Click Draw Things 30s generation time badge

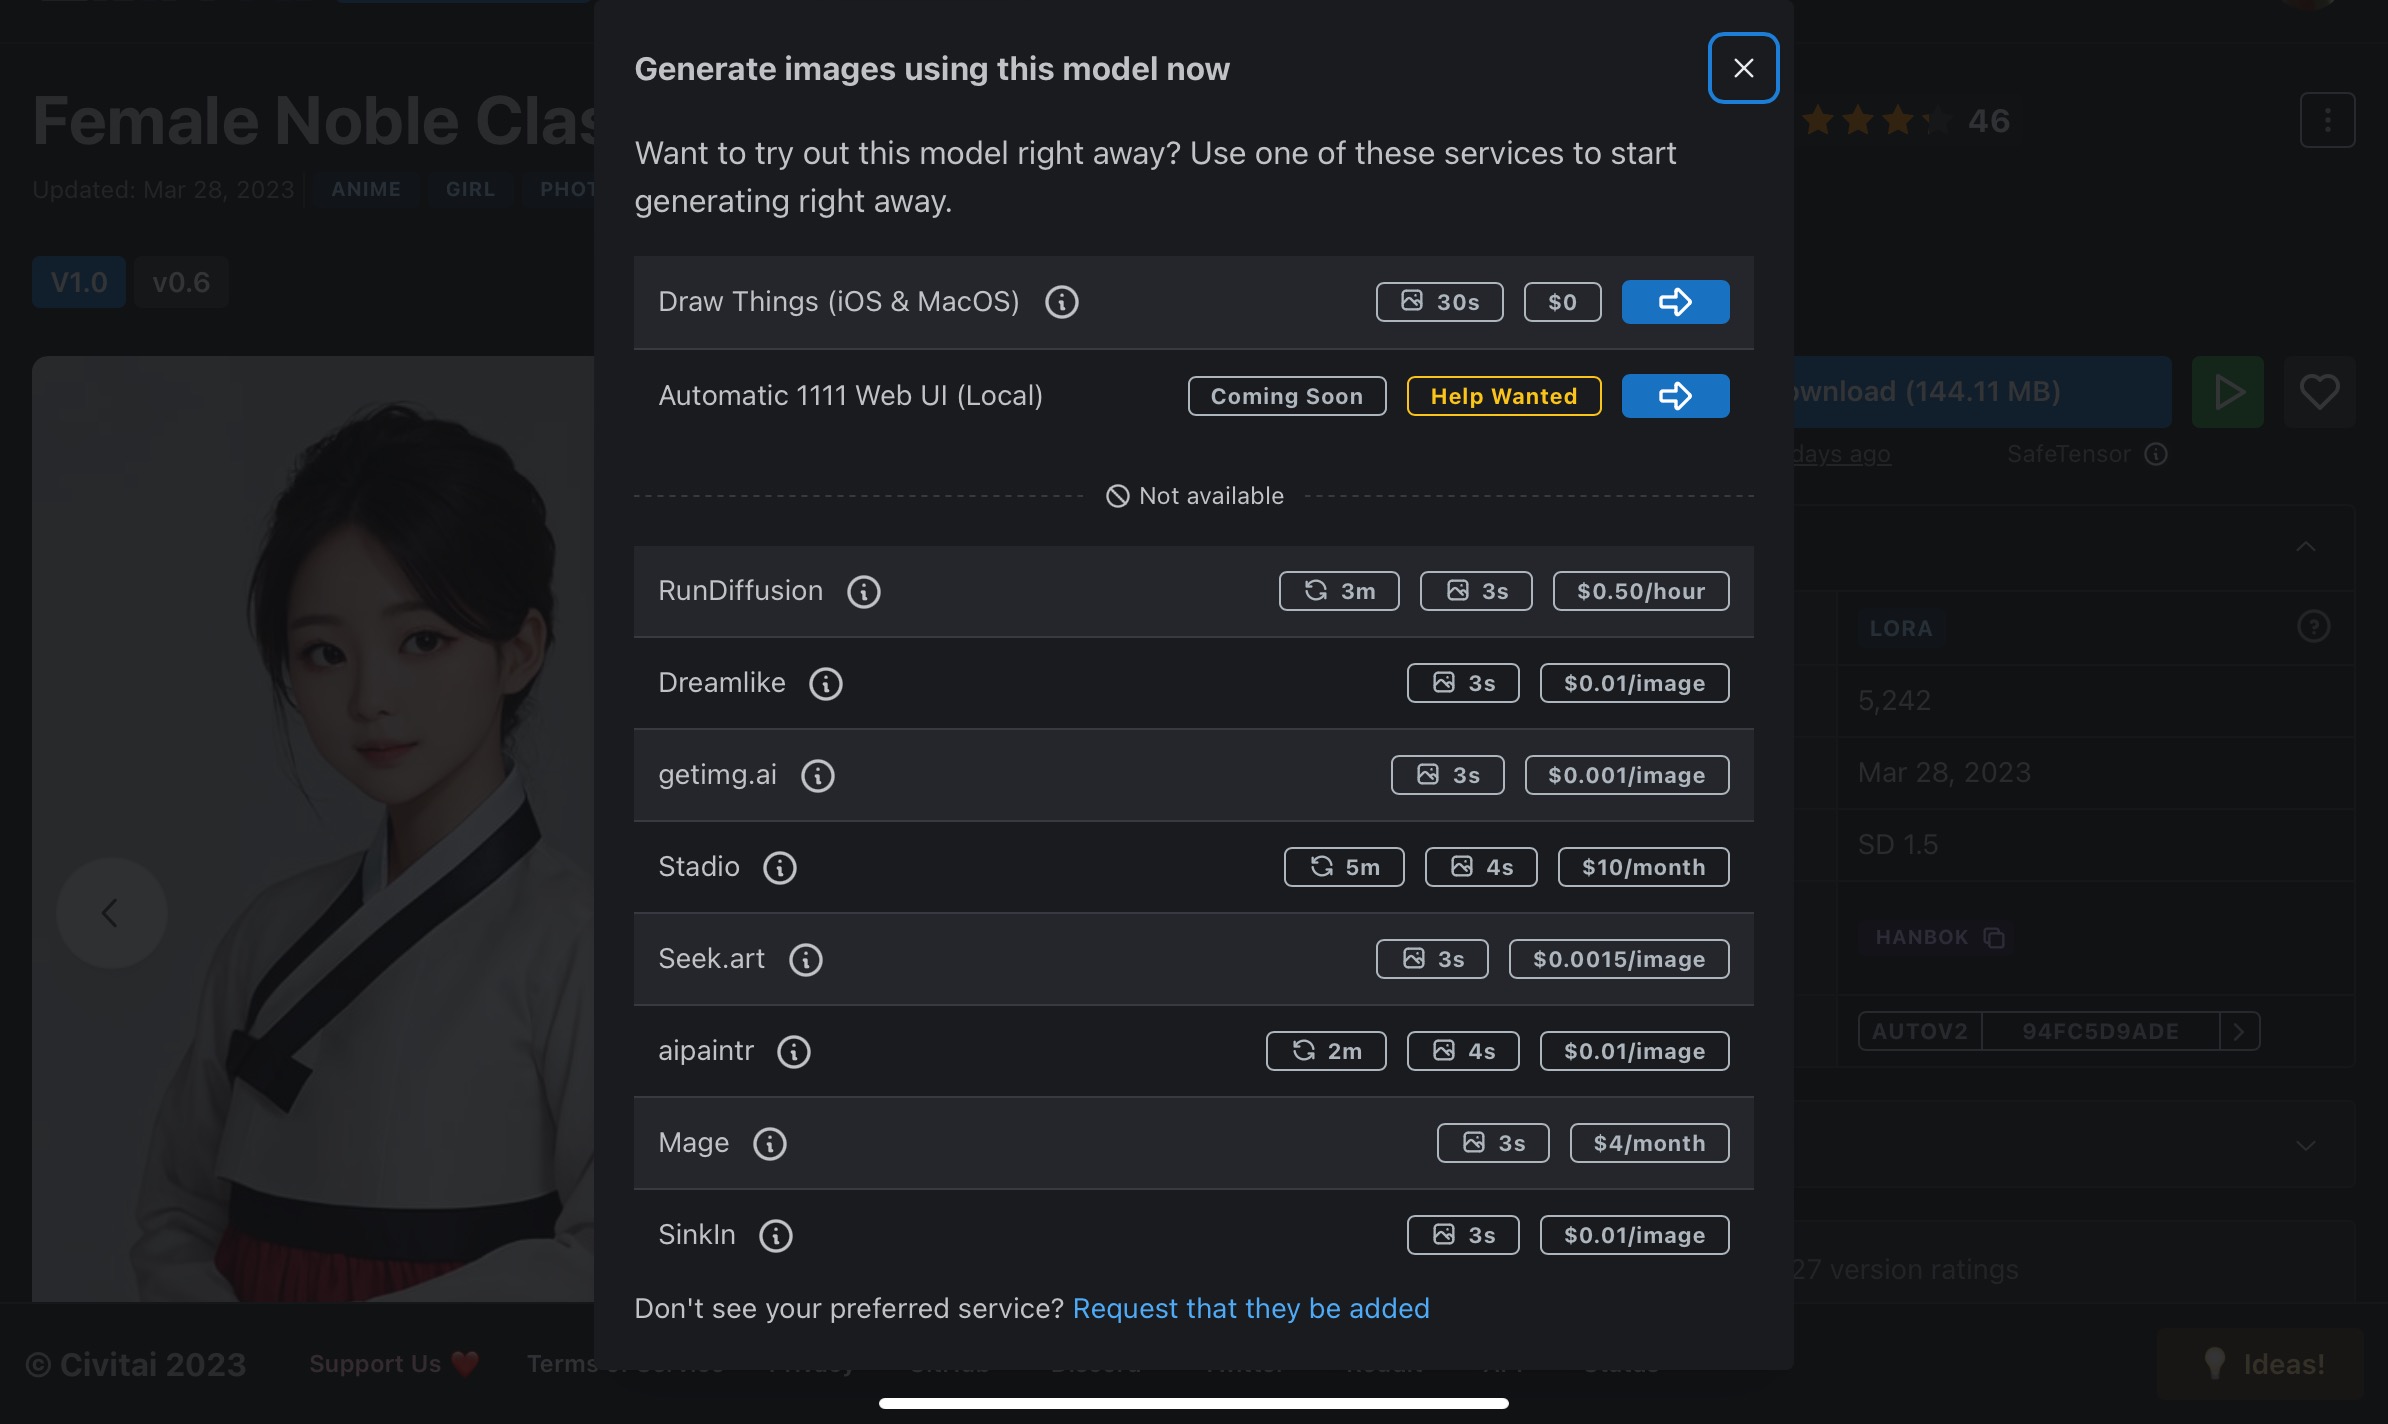pos(1439,302)
